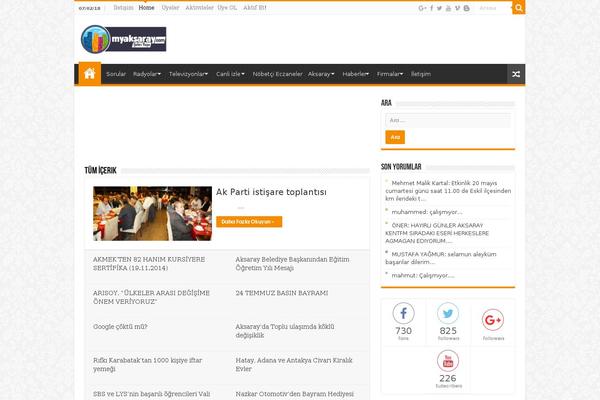
Task: Click the myaksaray.com site logo
Action: tap(124, 39)
